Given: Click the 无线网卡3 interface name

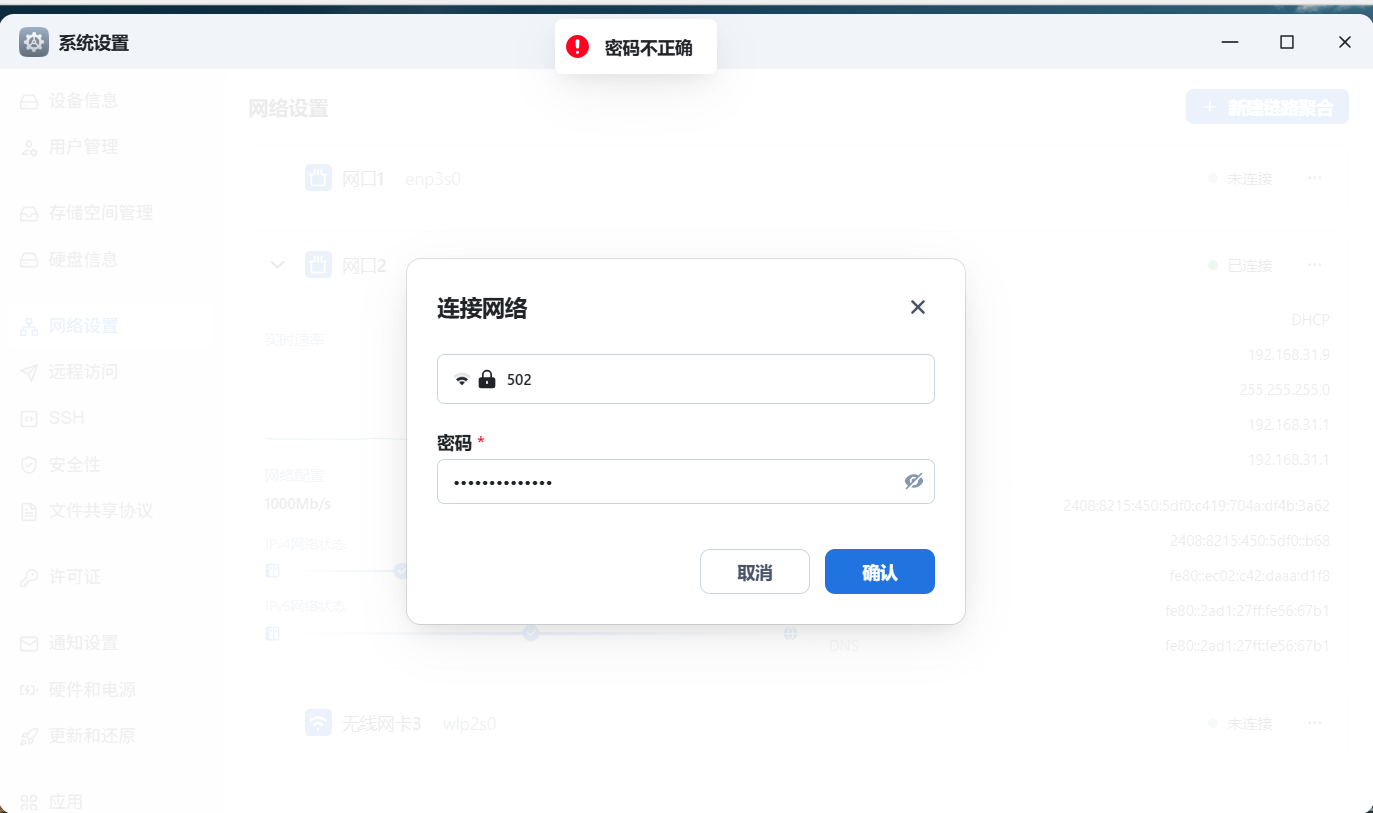Looking at the screenshot, I should (x=382, y=723).
